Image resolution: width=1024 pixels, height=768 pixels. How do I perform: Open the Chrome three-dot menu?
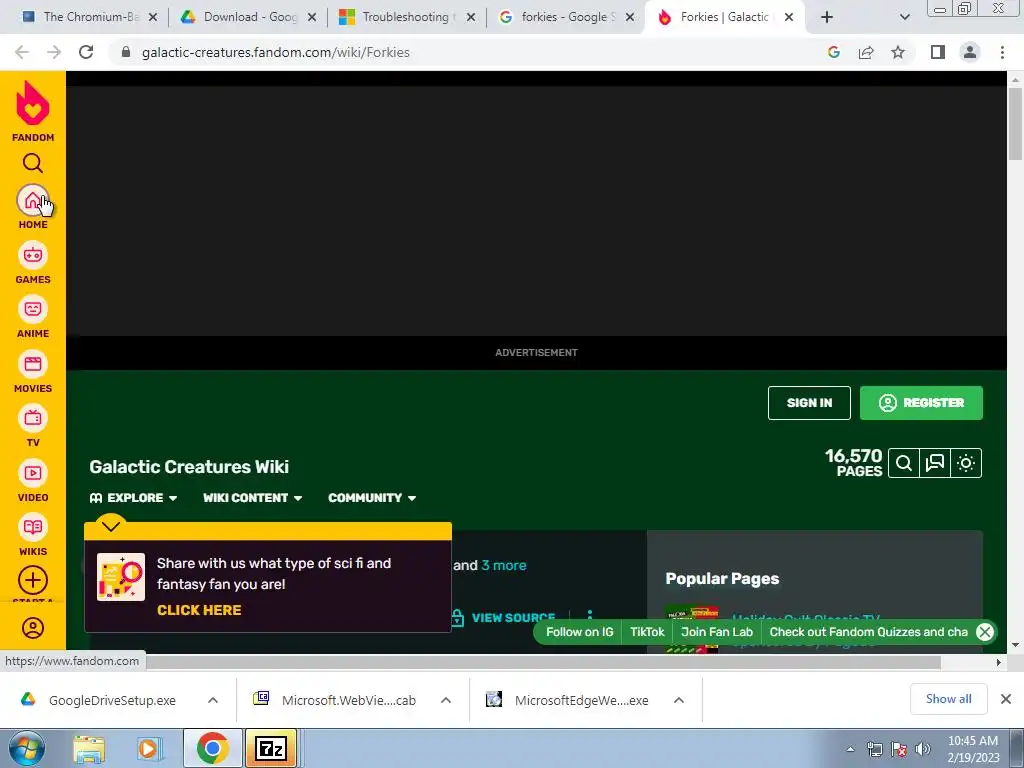click(1002, 52)
